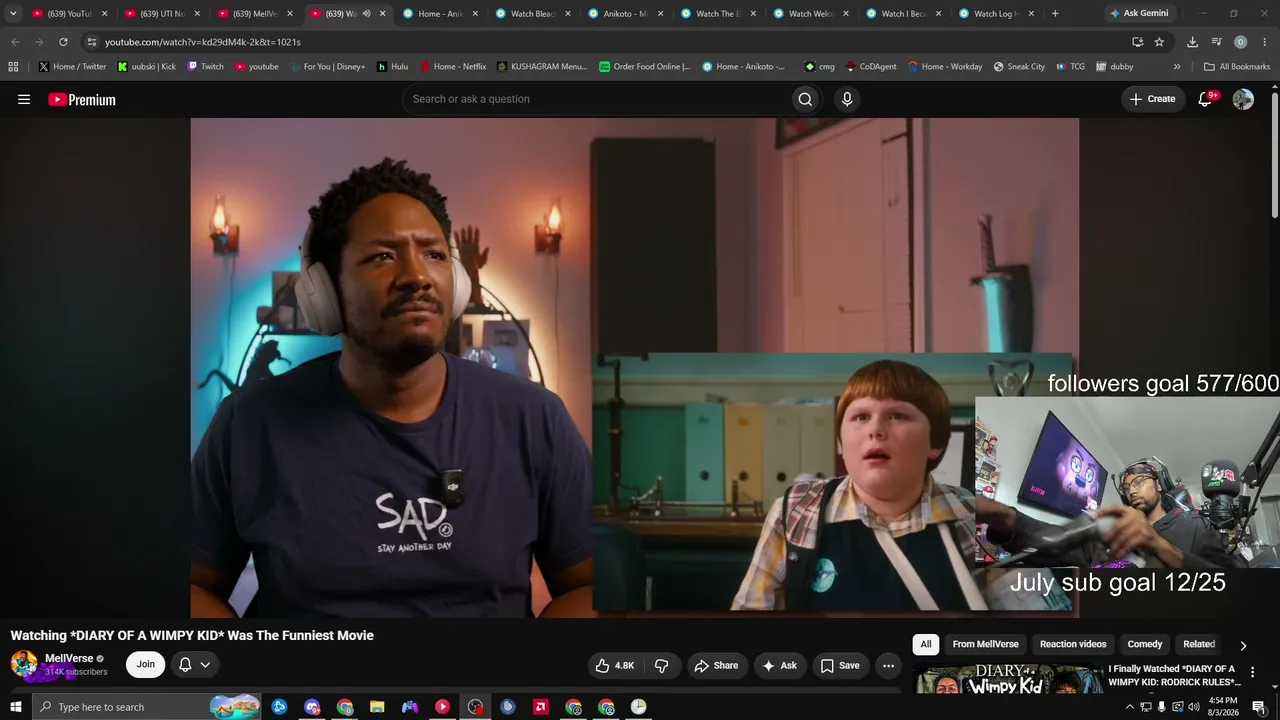Join the MellVerse channel membership
Screen dimensions: 1280x720
(146, 665)
